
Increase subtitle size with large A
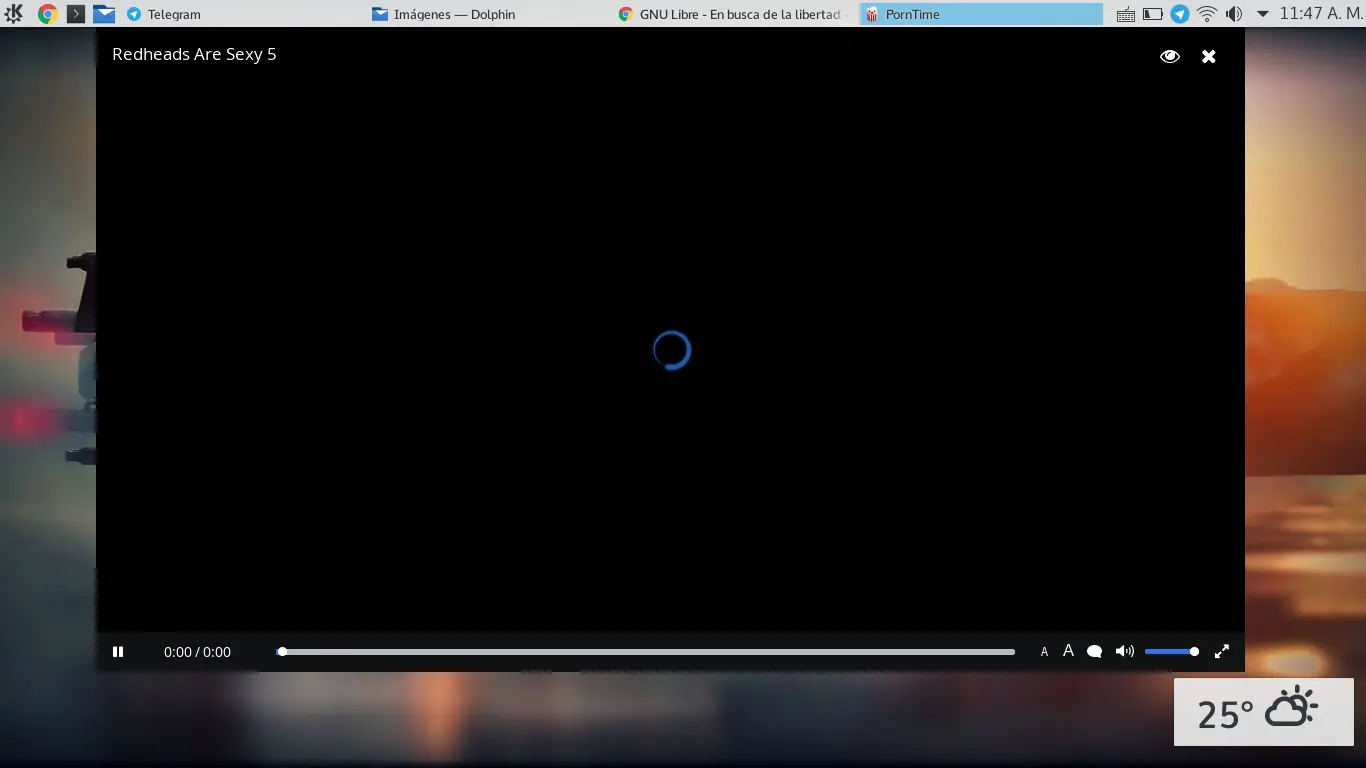1068,651
